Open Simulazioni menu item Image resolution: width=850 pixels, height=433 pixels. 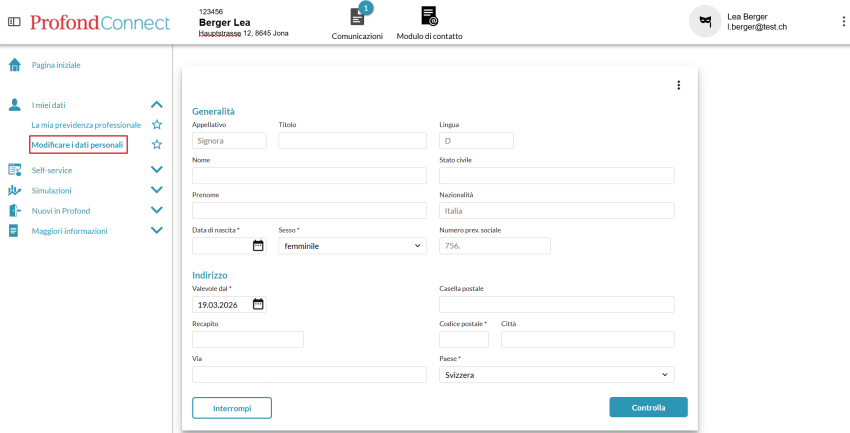point(51,191)
